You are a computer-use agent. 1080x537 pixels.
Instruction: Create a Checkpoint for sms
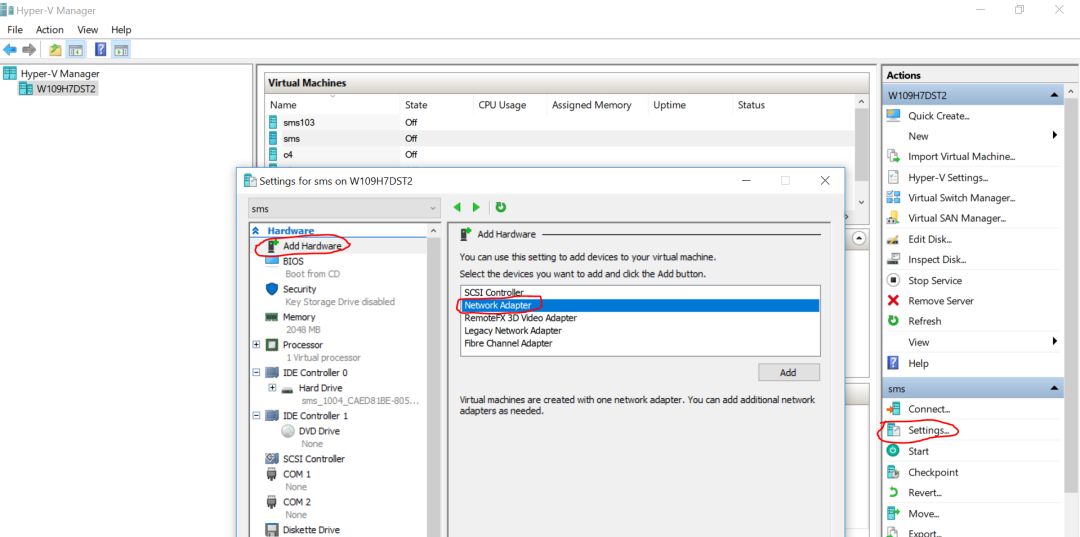[x=933, y=472]
